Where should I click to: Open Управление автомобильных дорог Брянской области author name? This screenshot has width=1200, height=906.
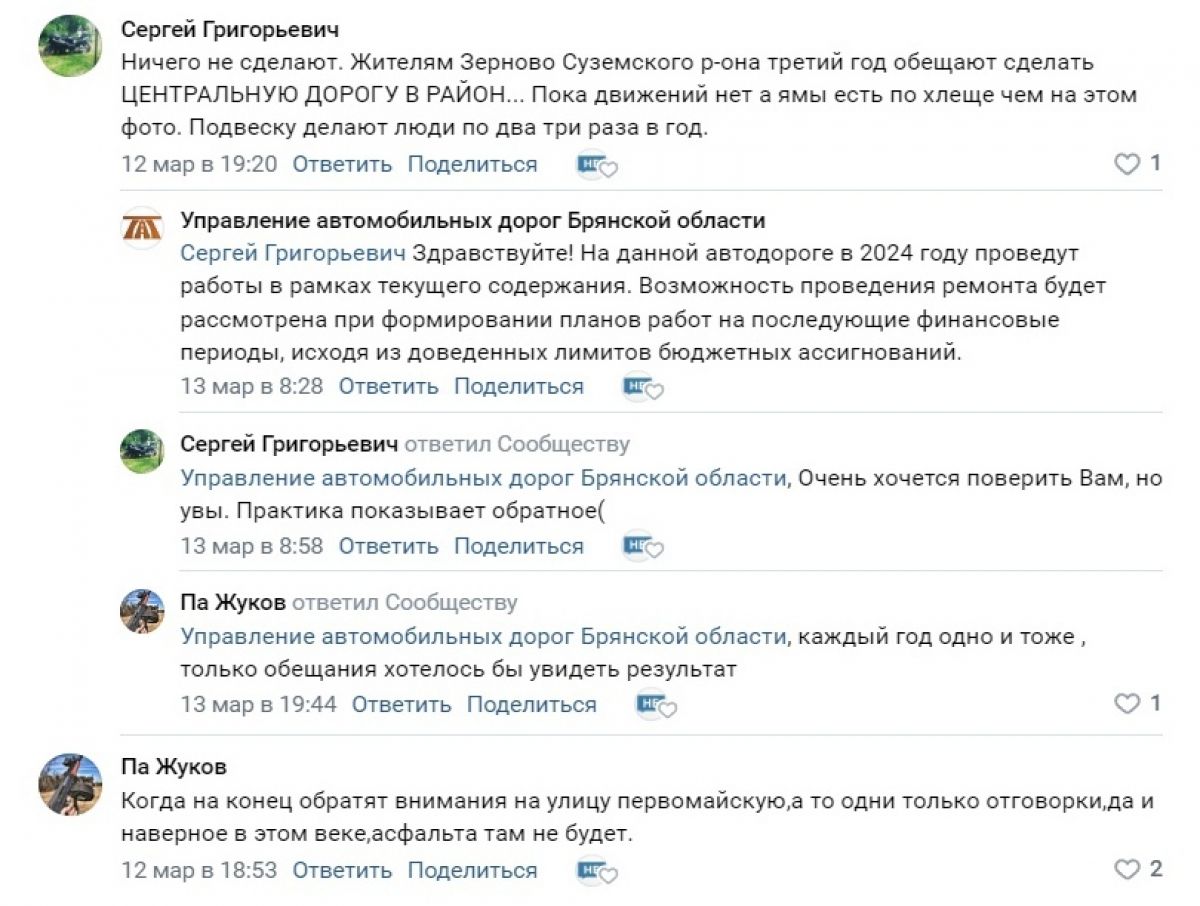[x=472, y=220]
